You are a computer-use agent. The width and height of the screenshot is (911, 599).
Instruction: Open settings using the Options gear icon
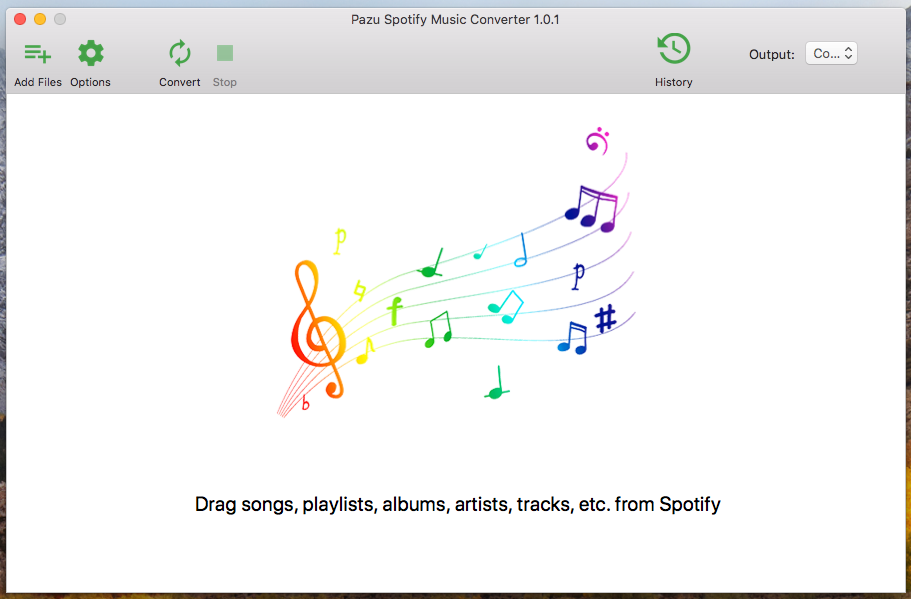(90, 53)
